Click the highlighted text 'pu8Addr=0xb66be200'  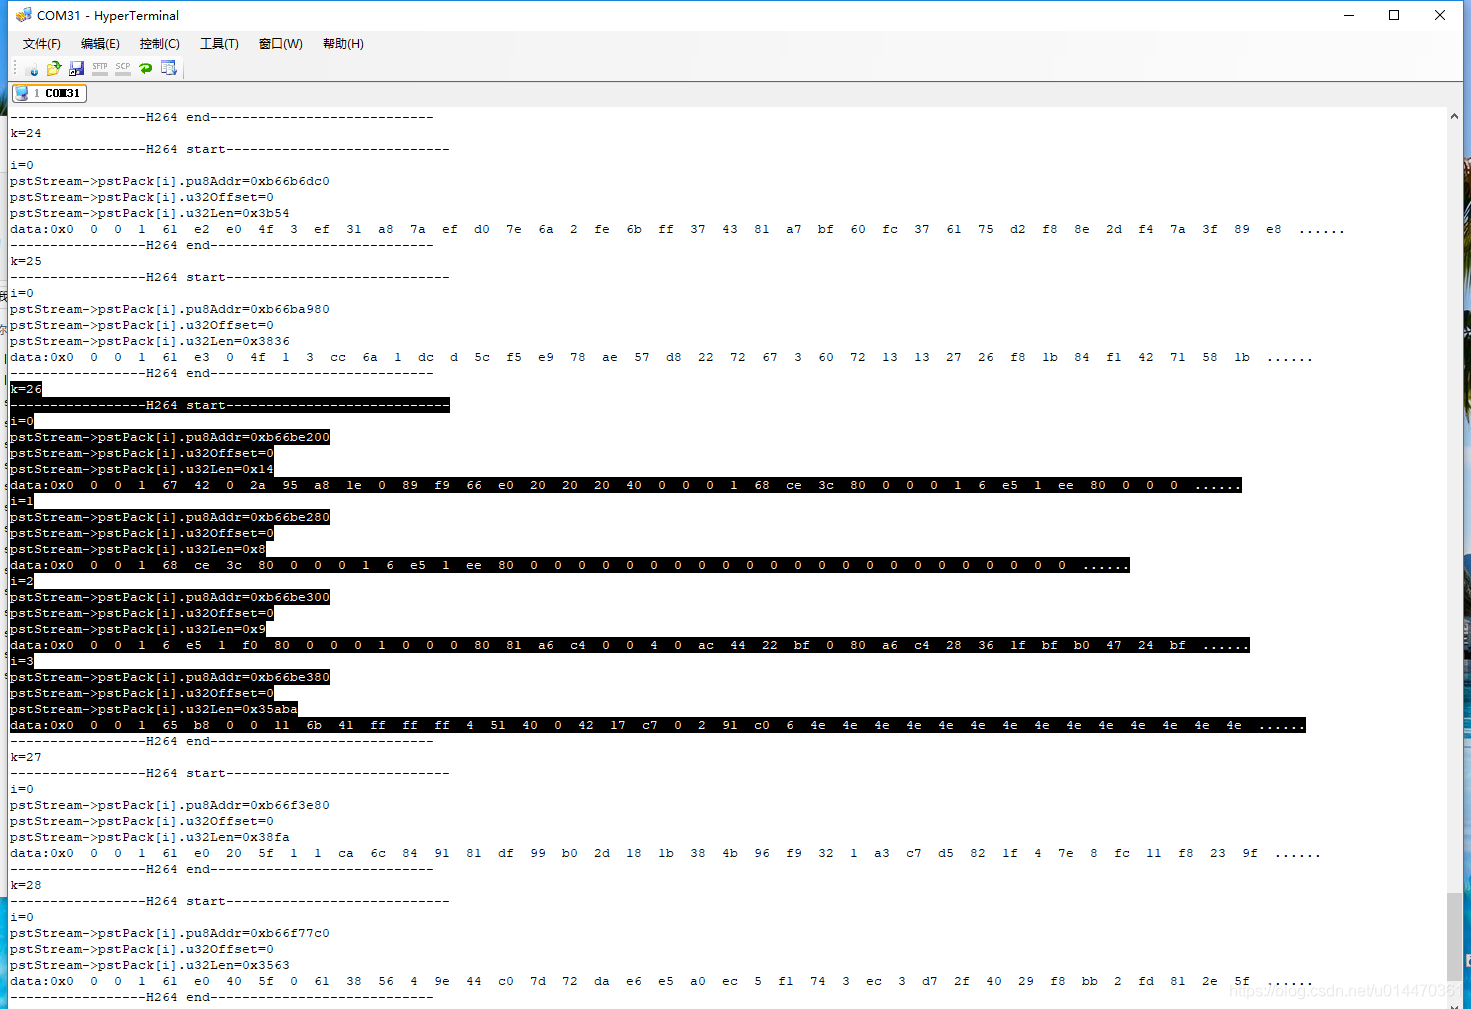(258, 437)
